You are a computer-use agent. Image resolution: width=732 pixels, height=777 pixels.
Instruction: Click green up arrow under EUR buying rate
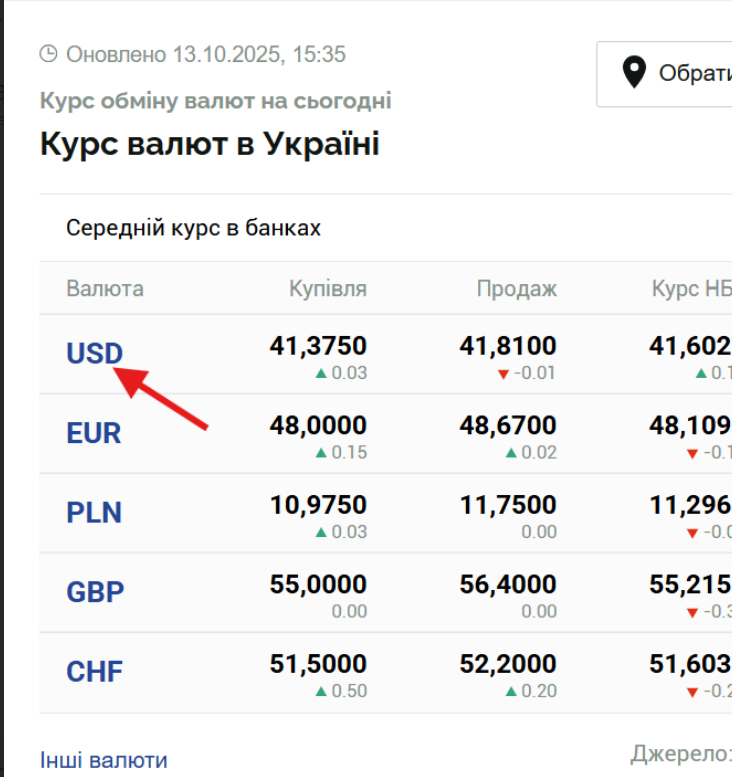tap(321, 452)
